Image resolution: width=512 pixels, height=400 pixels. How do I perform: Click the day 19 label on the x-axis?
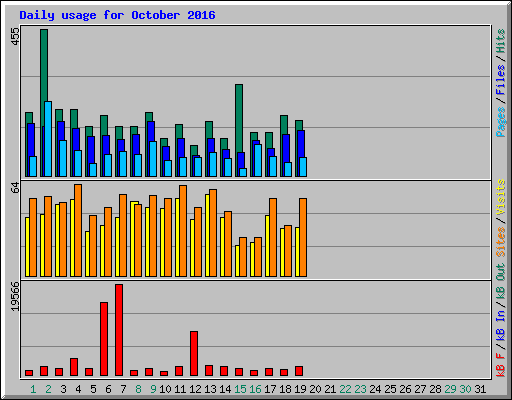[300, 389]
